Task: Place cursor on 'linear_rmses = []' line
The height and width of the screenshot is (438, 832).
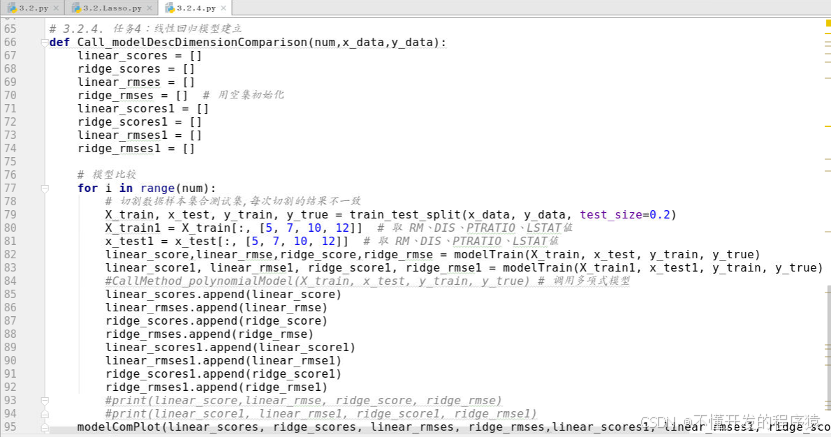Action: (x=136, y=82)
